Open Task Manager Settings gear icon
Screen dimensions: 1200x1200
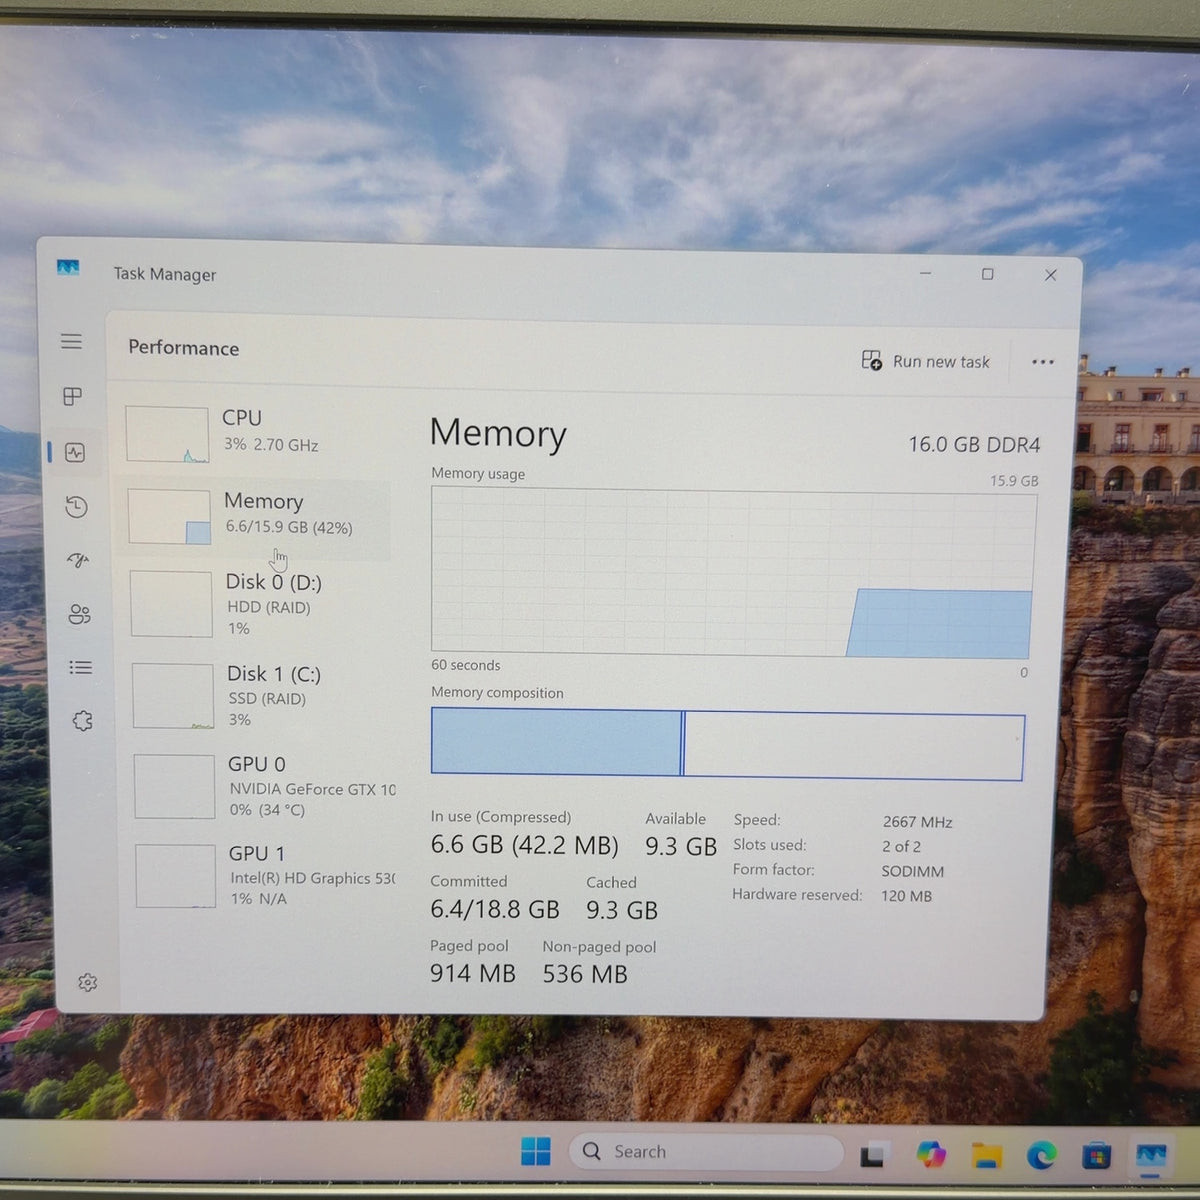point(87,983)
